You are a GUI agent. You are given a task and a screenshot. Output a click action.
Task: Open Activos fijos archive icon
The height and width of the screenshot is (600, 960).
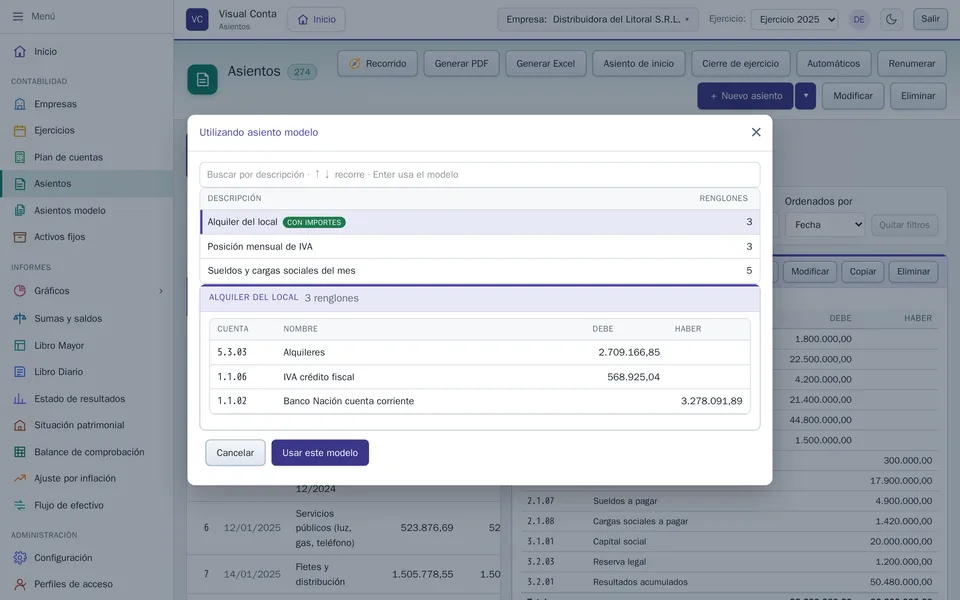click(x=20, y=237)
